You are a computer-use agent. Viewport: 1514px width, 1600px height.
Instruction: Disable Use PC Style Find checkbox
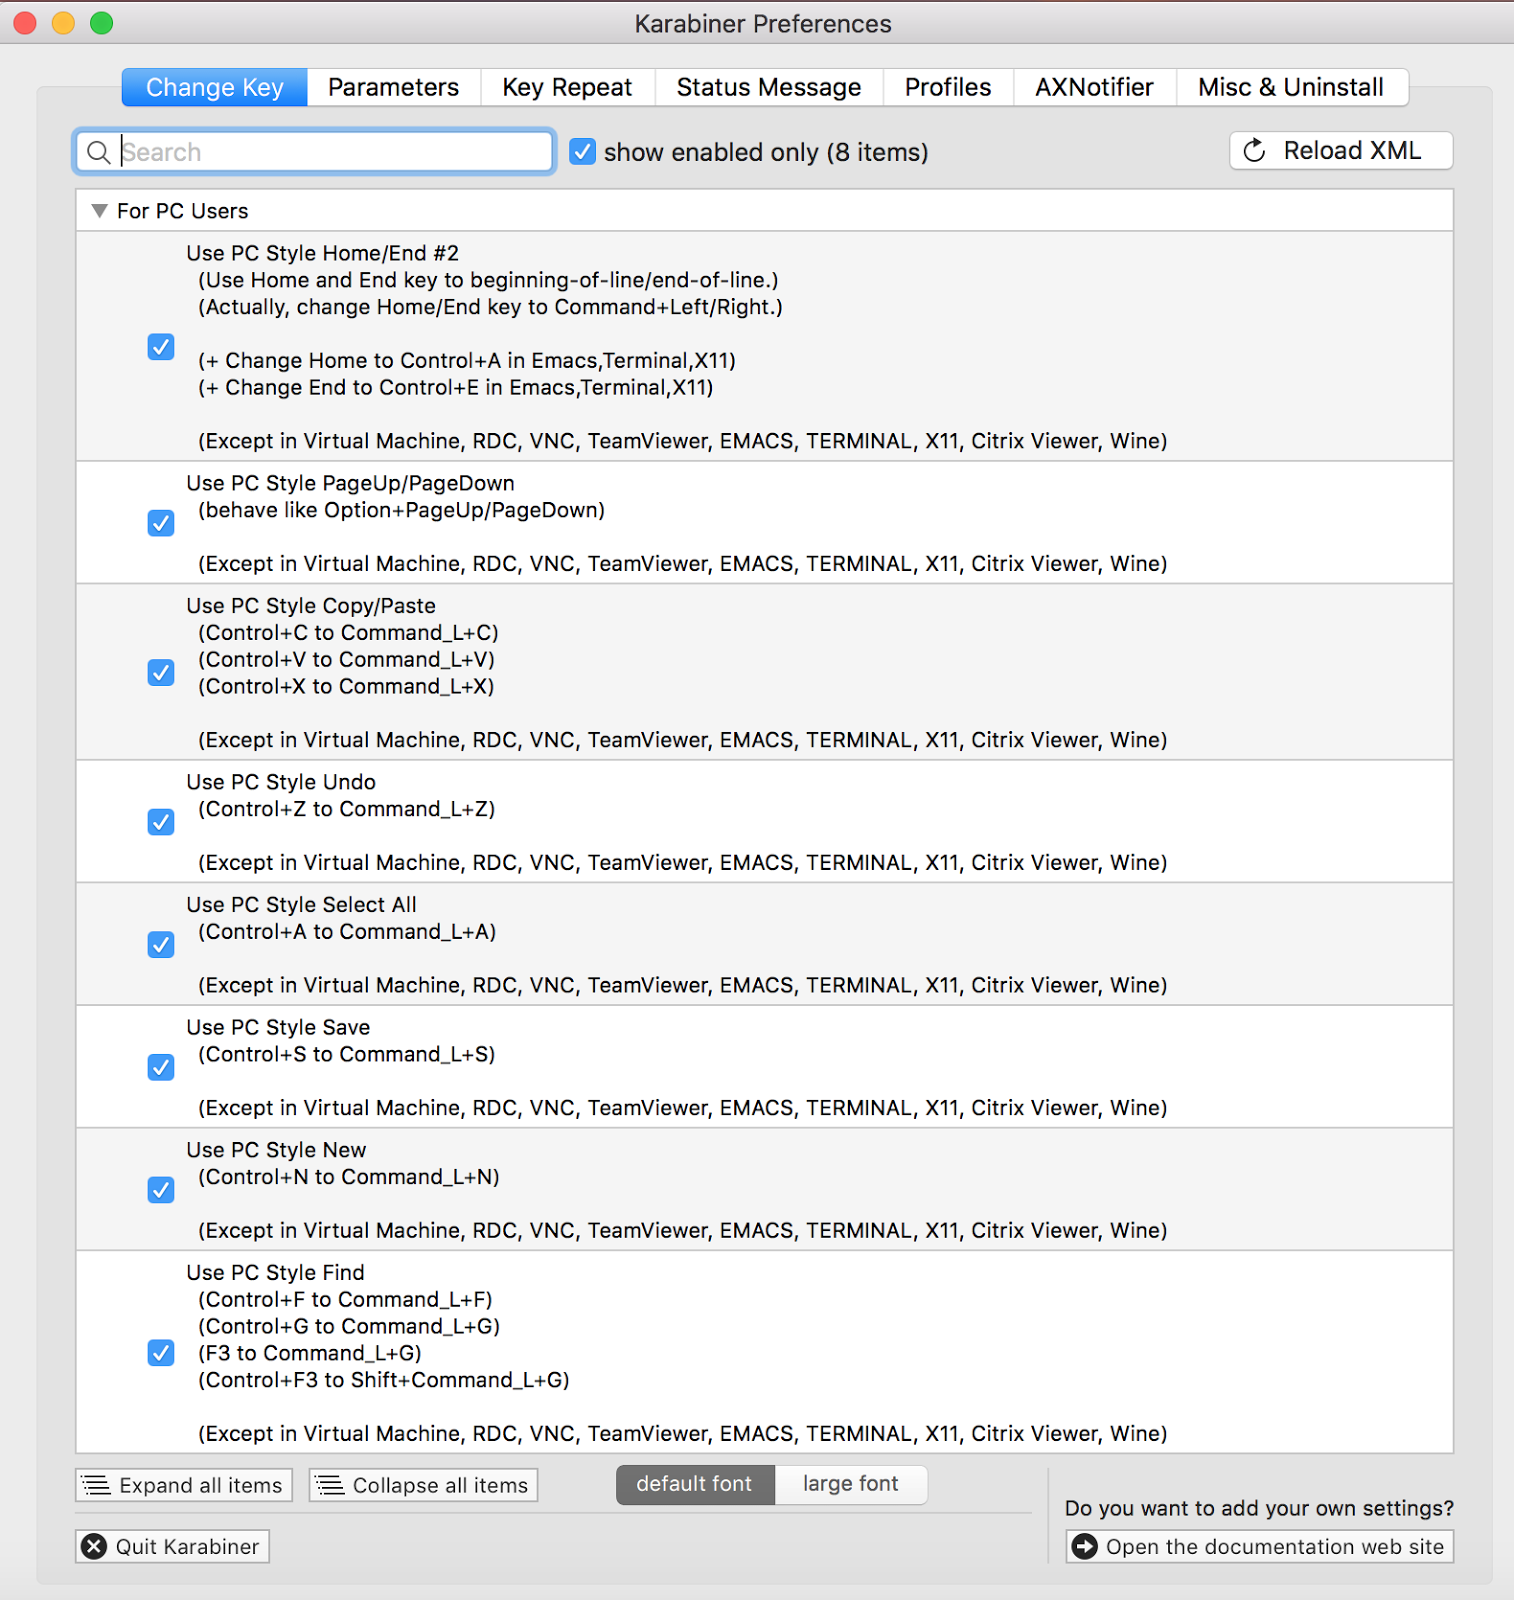pos(161,1353)
